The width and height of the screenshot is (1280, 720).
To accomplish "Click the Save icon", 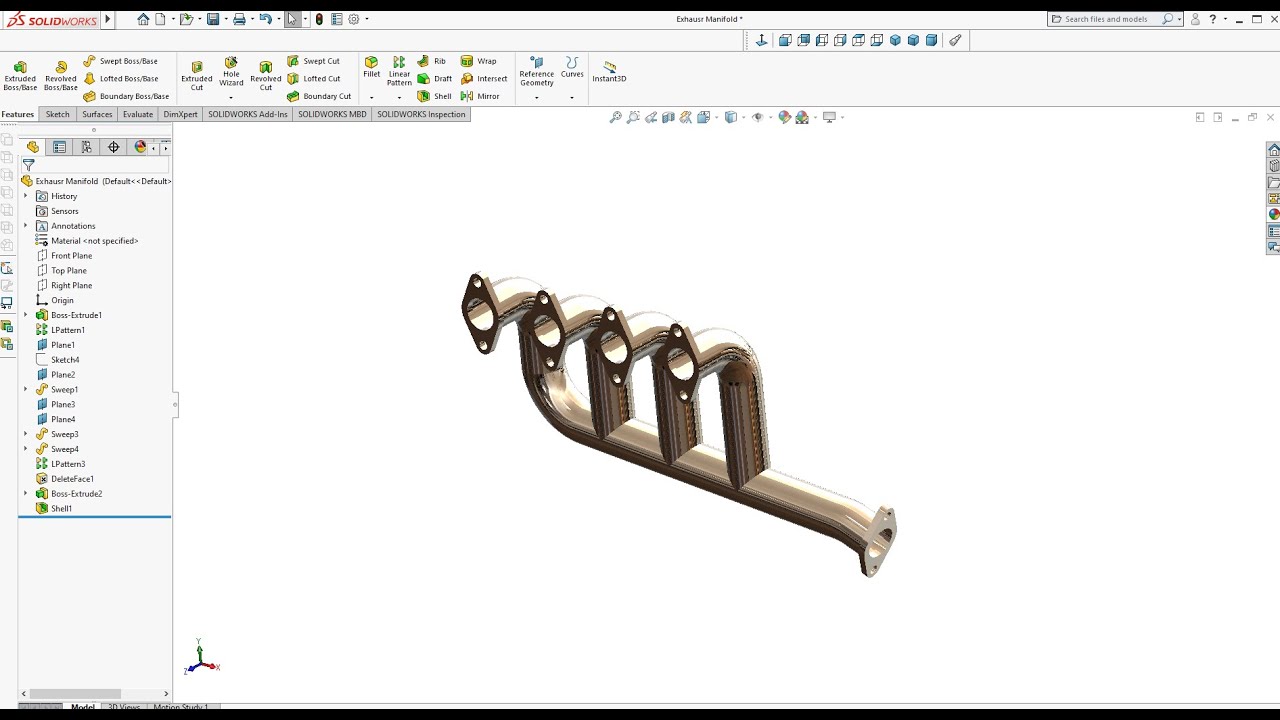I will (213, 19).
